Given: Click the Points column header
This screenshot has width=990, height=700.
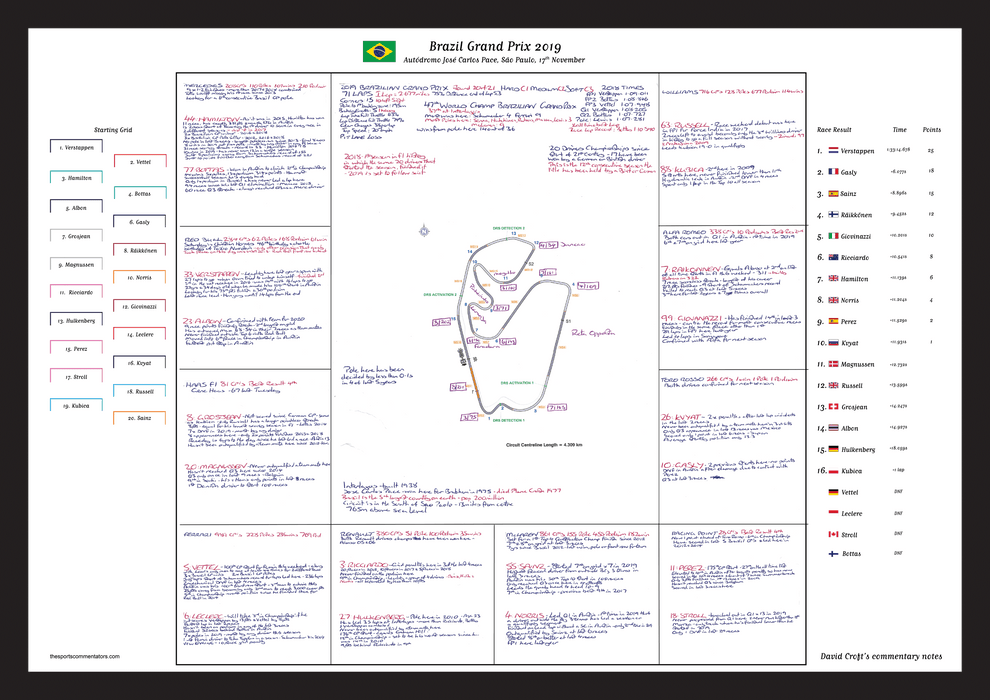Looking at the screenshot, I should tap(931, 130).
